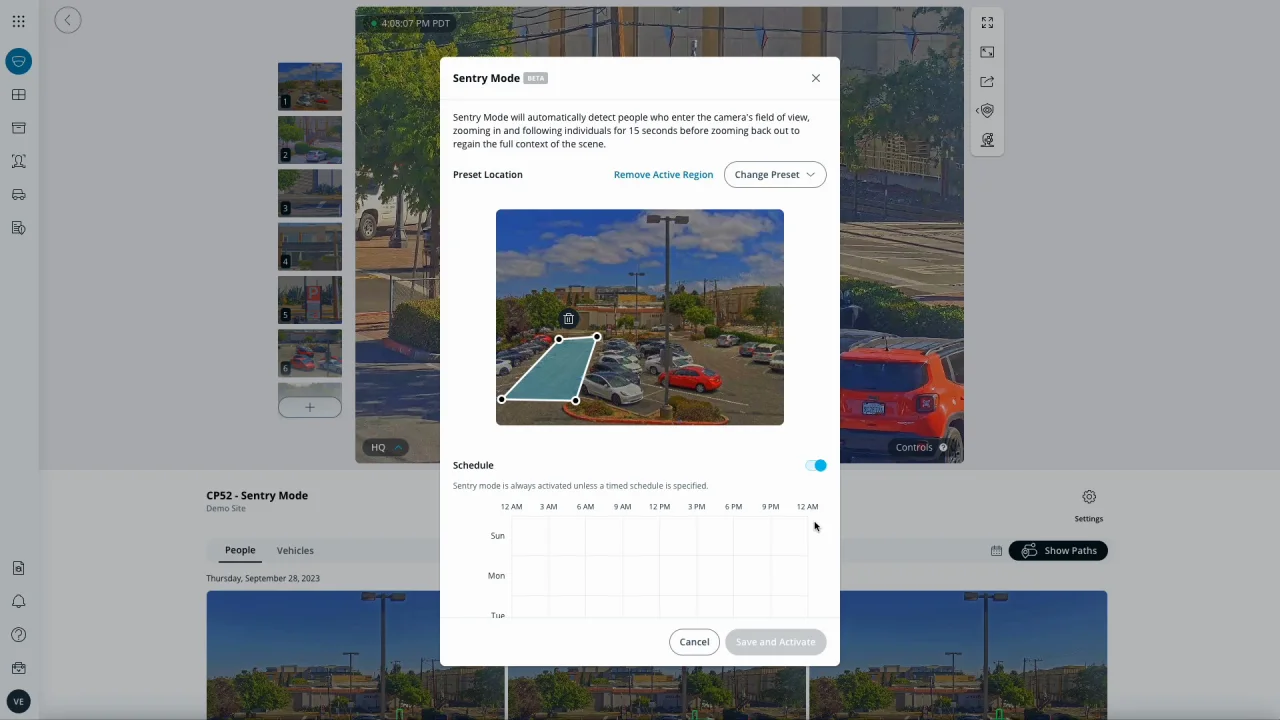Click Thursday, September 28, 2023 date

pos(263,579)
